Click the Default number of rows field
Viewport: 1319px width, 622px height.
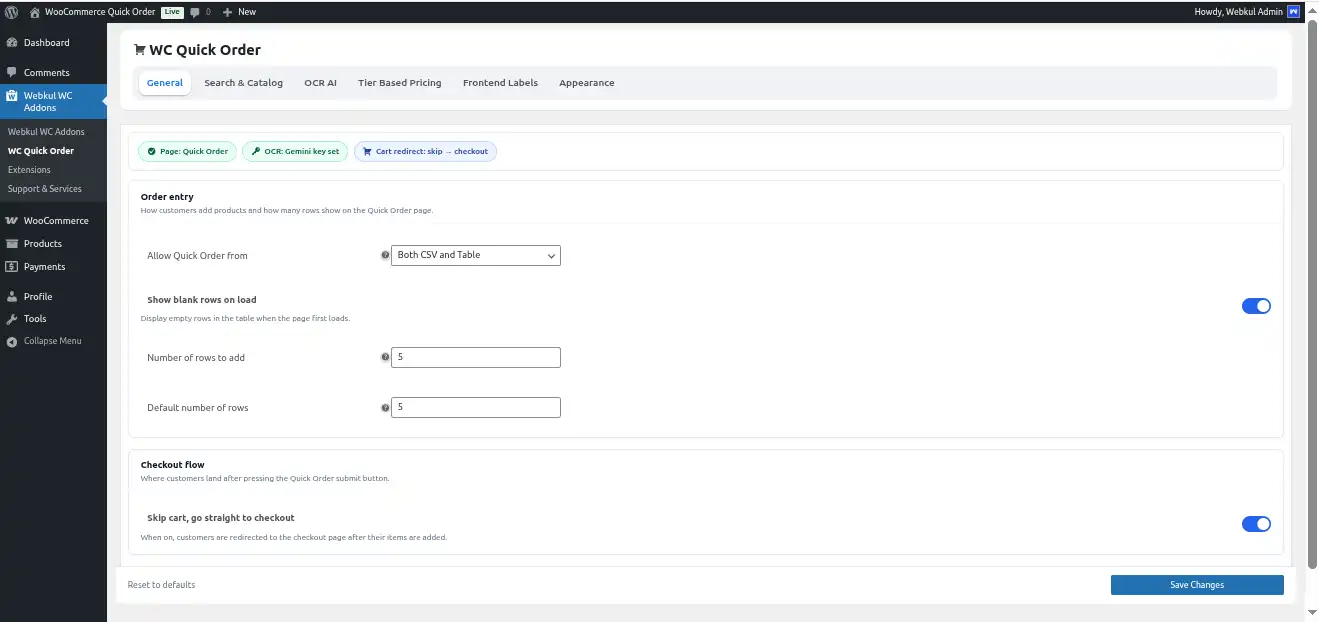(476, 407)
